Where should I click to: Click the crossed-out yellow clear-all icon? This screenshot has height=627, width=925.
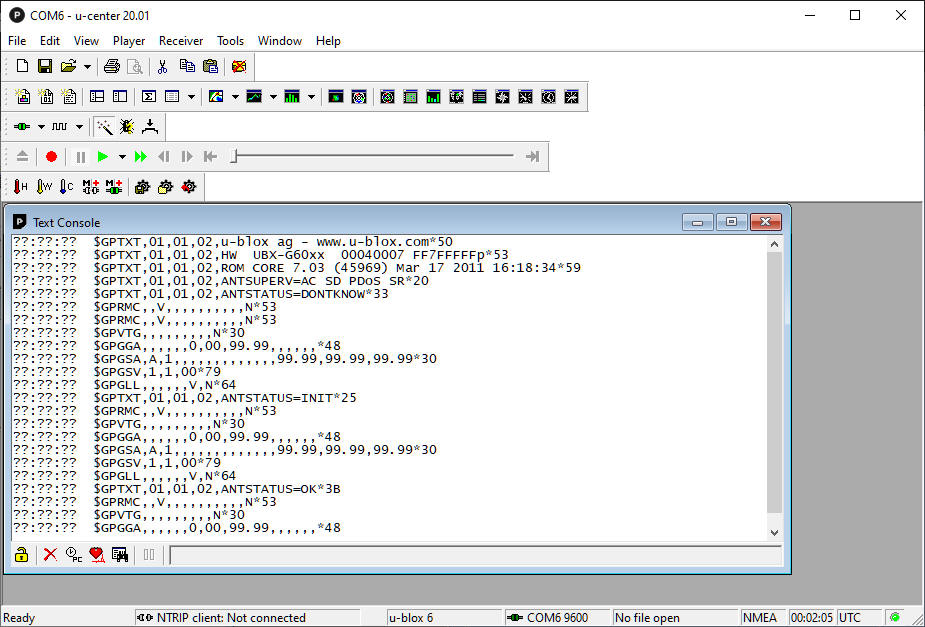coord(239,66)
